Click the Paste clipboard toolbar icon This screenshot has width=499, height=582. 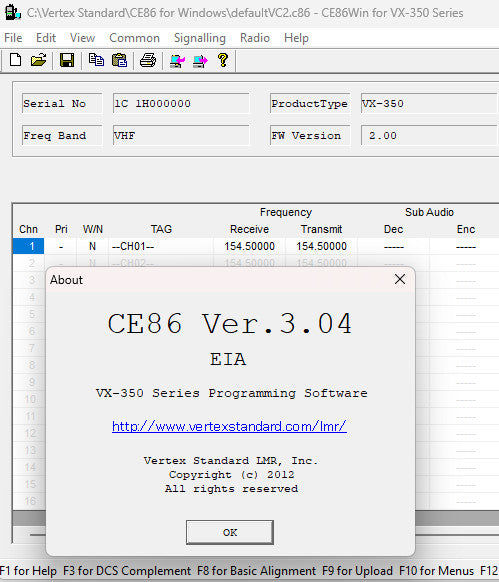(119, 60)
